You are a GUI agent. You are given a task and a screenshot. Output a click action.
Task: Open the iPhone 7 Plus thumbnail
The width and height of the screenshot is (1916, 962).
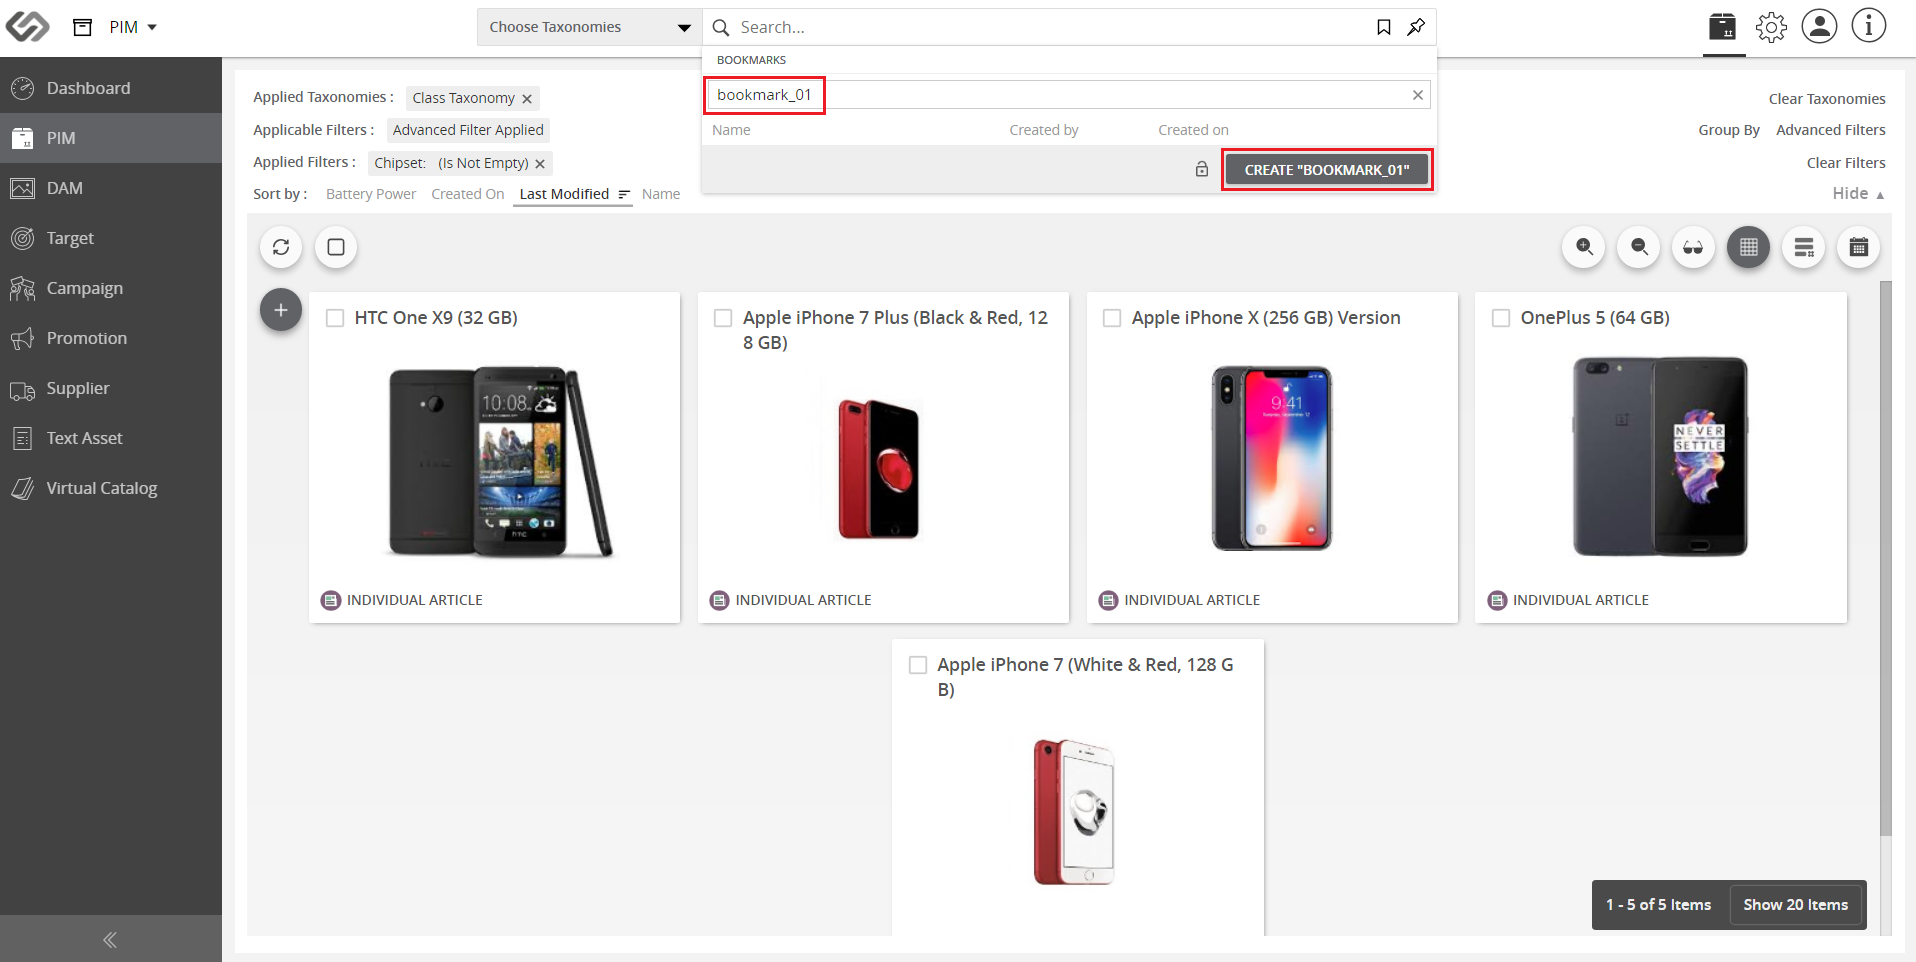(x=878, y=469)
